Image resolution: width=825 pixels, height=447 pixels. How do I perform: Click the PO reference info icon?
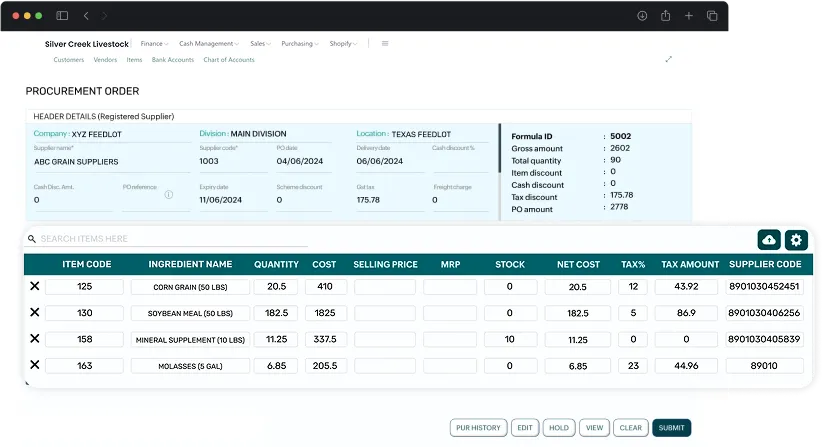point(169,195)
